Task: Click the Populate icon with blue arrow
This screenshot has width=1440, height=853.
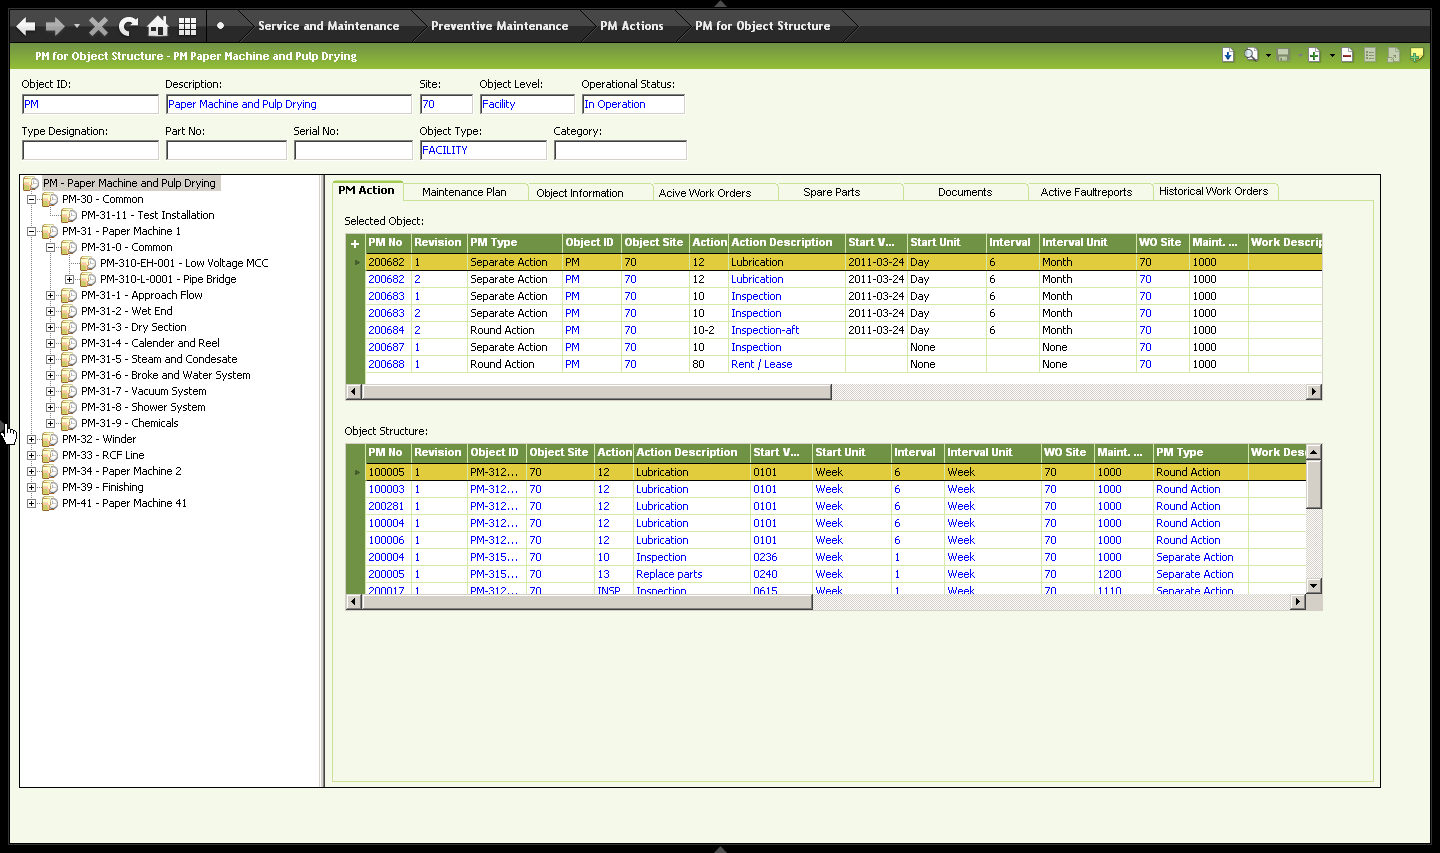Action: click(x=1228, y=55)
